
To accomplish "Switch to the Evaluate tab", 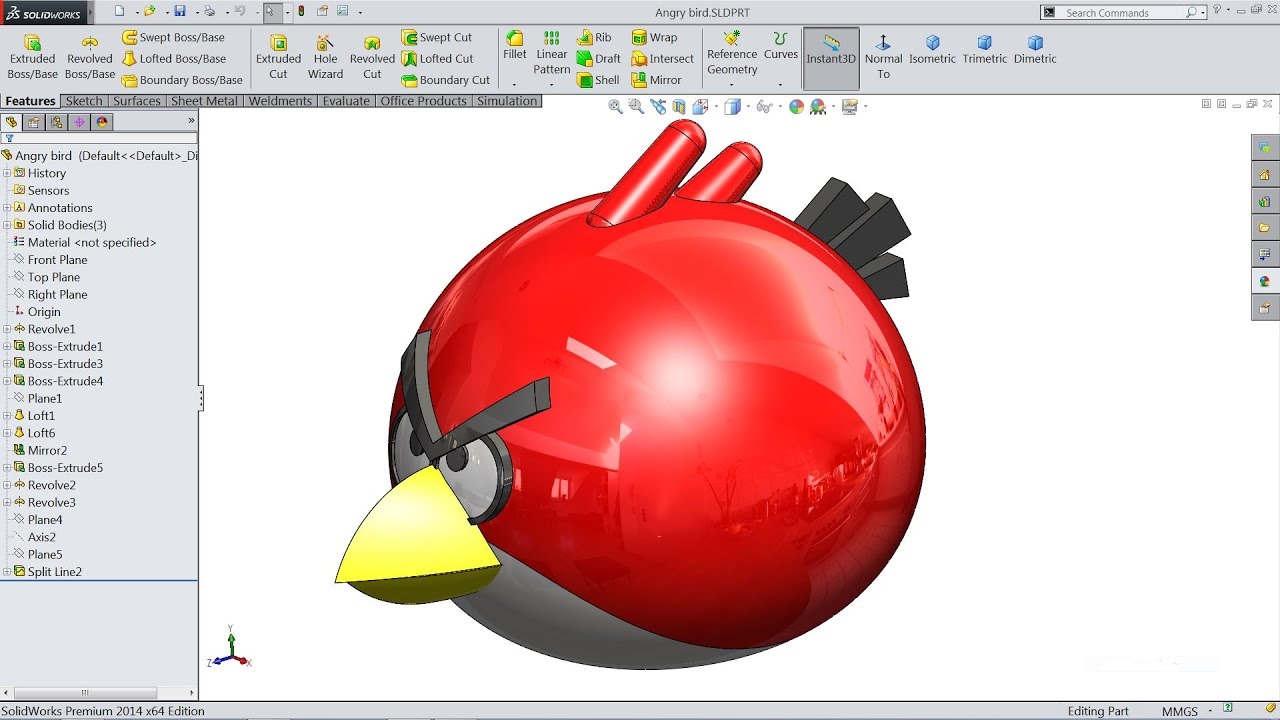I will pos(346,101).
